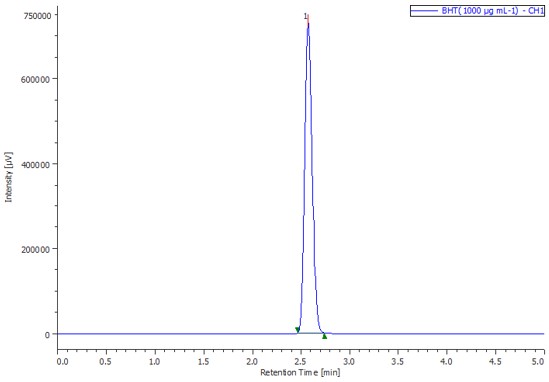Click the 400000 intensity axis label
The height and width of the screenshot is (382, 549).
coord(35,164)
